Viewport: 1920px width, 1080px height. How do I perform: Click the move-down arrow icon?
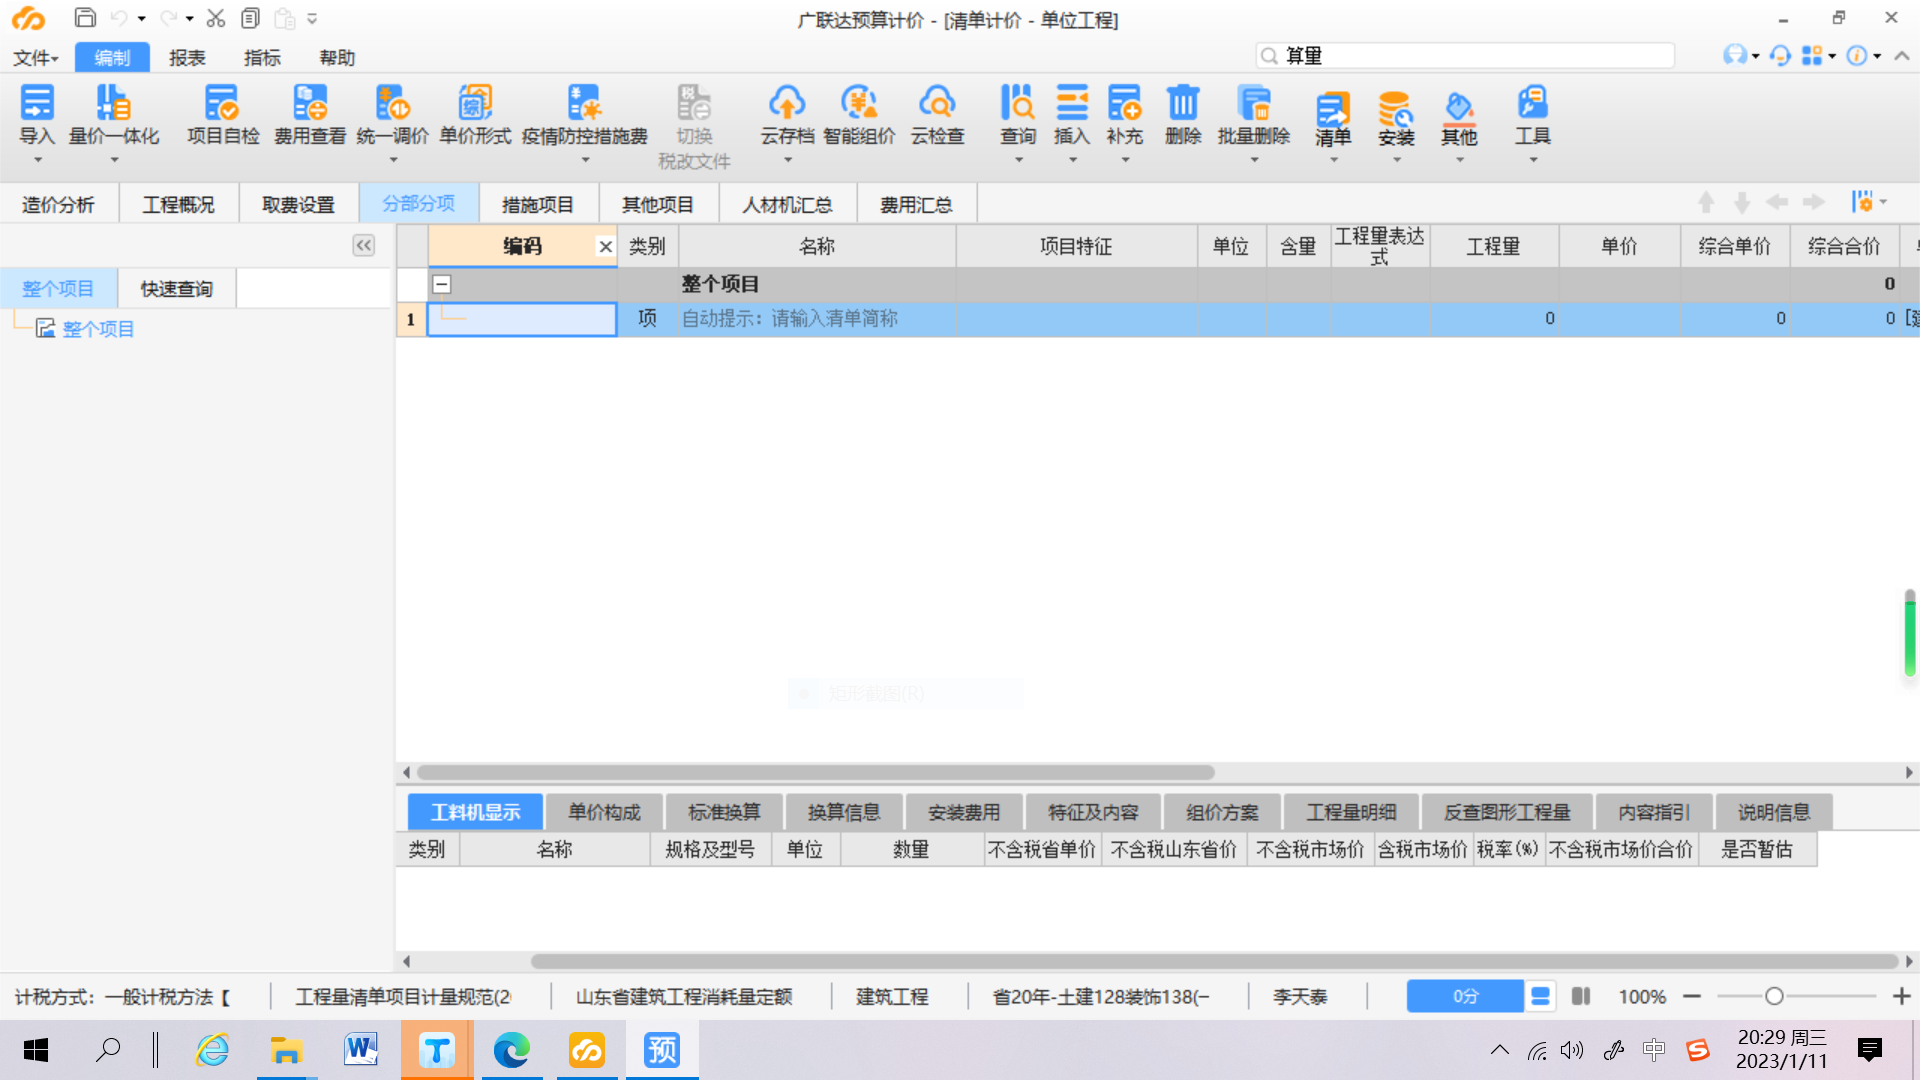pyautogui.click(x=1741, y=203)
